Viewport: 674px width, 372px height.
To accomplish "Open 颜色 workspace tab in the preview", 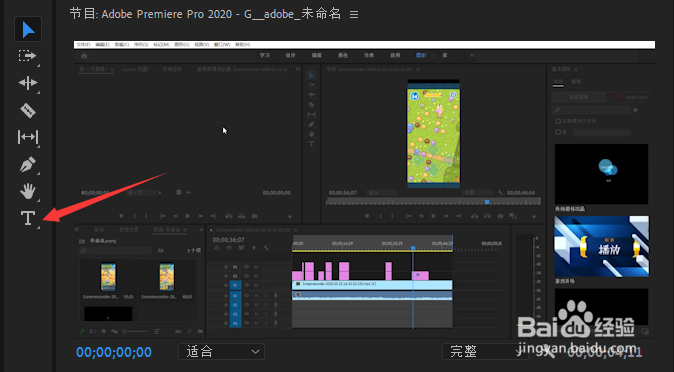I will (x=343, y=55).
